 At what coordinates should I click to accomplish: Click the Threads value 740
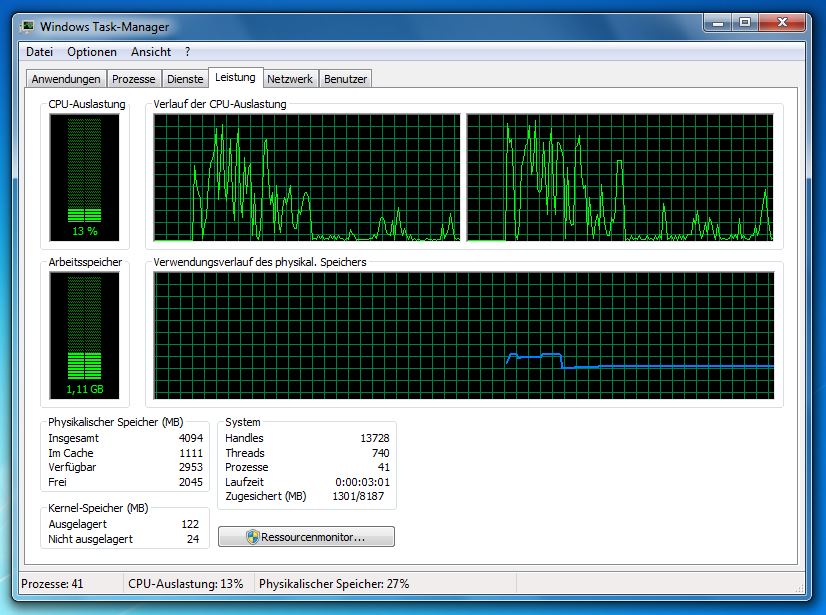pyautogui.click(x=380, y=453)
